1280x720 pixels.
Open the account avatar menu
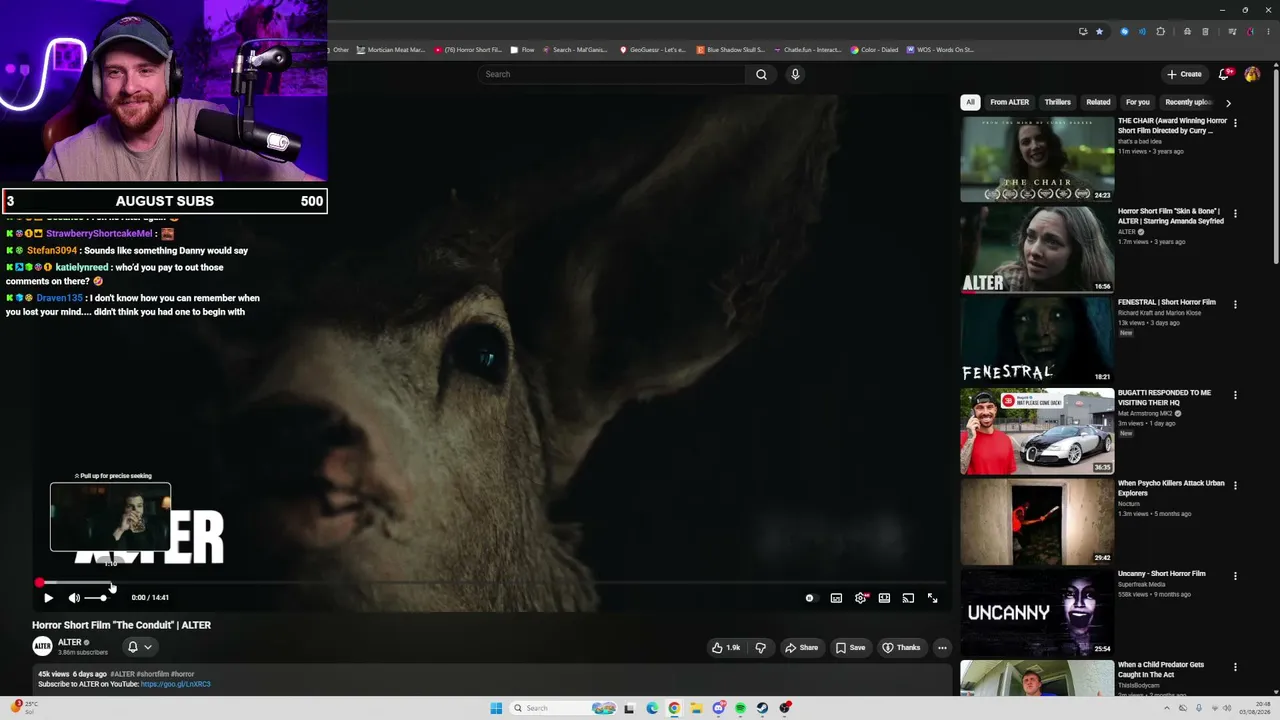(1252, 74)
